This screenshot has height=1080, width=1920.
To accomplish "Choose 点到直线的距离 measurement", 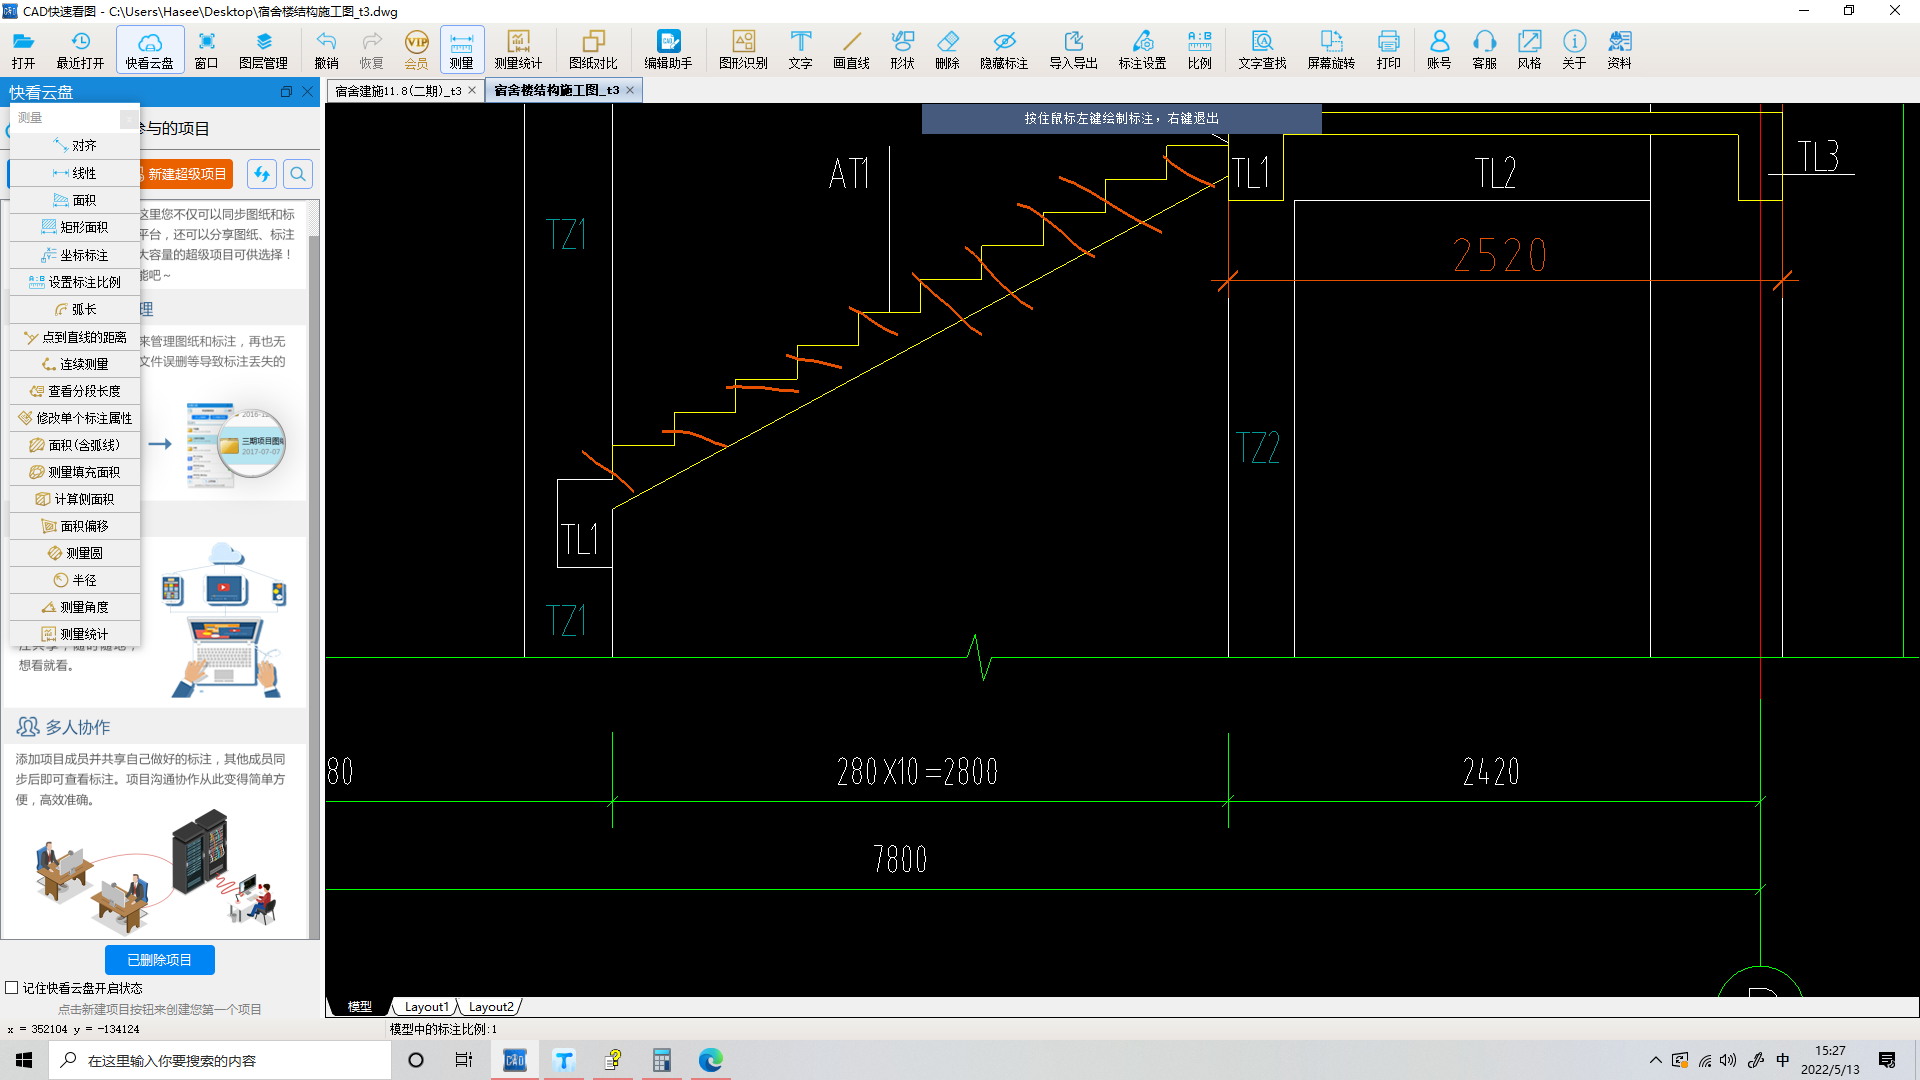I will click(x=75, y=337).
